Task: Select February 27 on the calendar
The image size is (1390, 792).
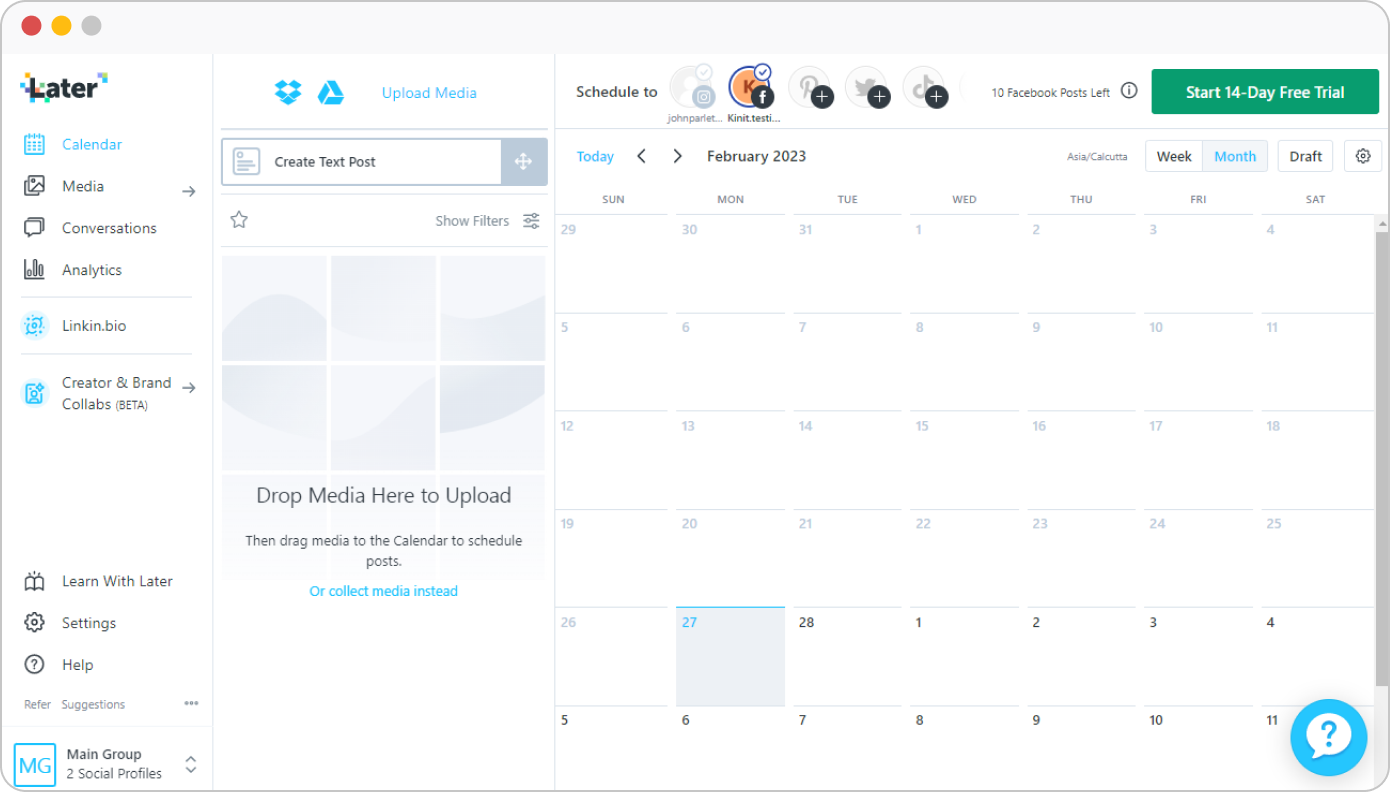Action: point(730,657)
